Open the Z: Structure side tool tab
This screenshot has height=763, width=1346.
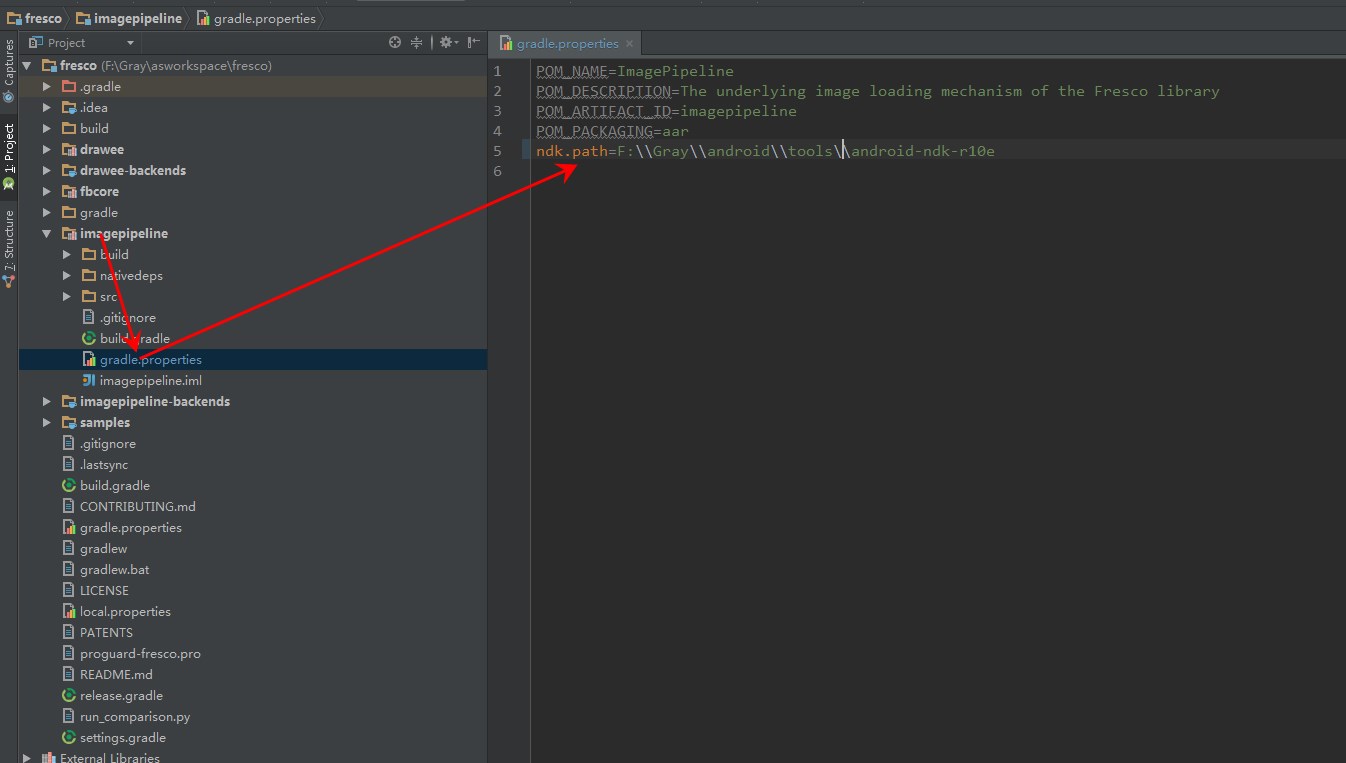(x=9, y=248)
